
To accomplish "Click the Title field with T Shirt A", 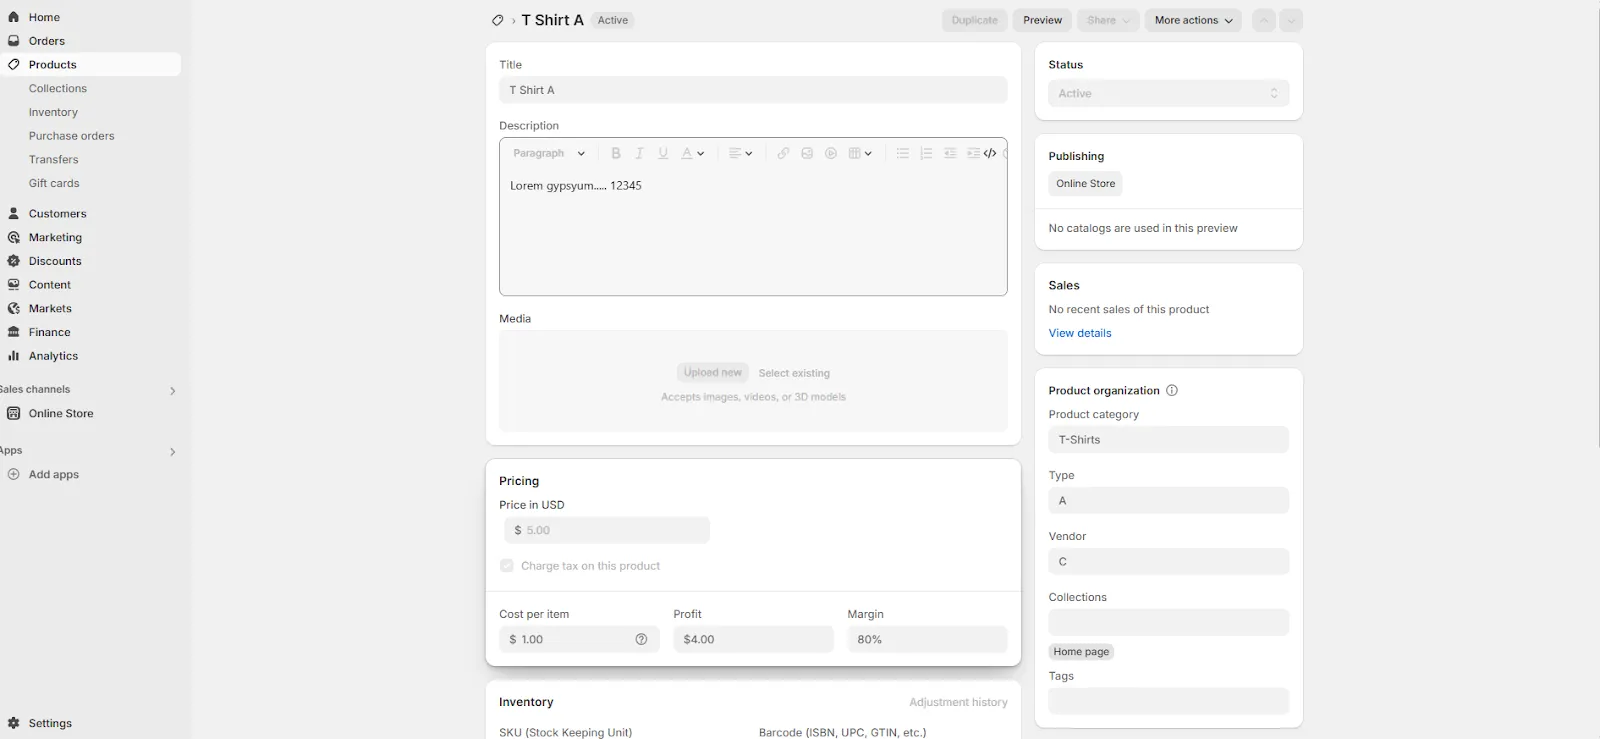I will click(753, 90).
